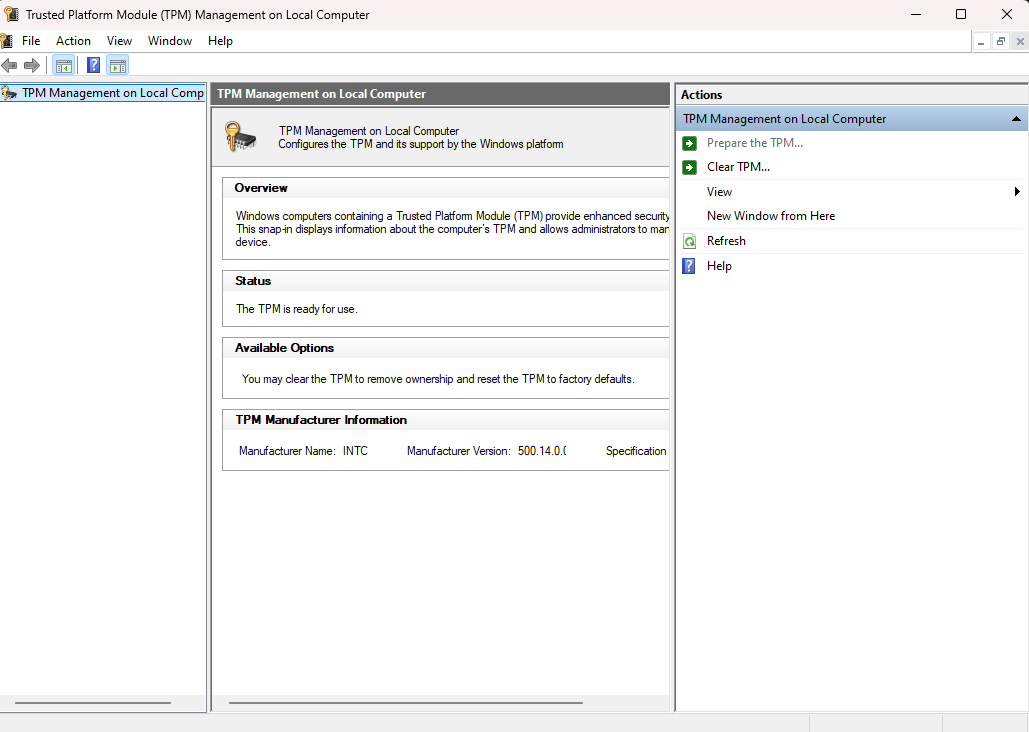Click the Manufacturer Version 500.14.0 value
Image resolution: width=1029 pixels, height=732 pixels.
coord(542,451)
